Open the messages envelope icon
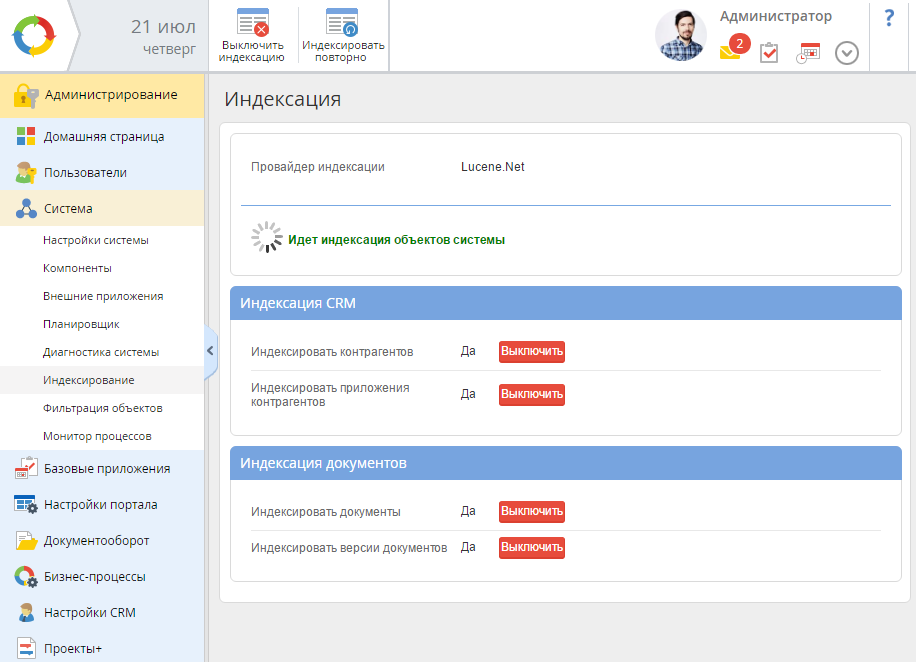Viewport: 916px width, 662px height. (x=731, y=52)
